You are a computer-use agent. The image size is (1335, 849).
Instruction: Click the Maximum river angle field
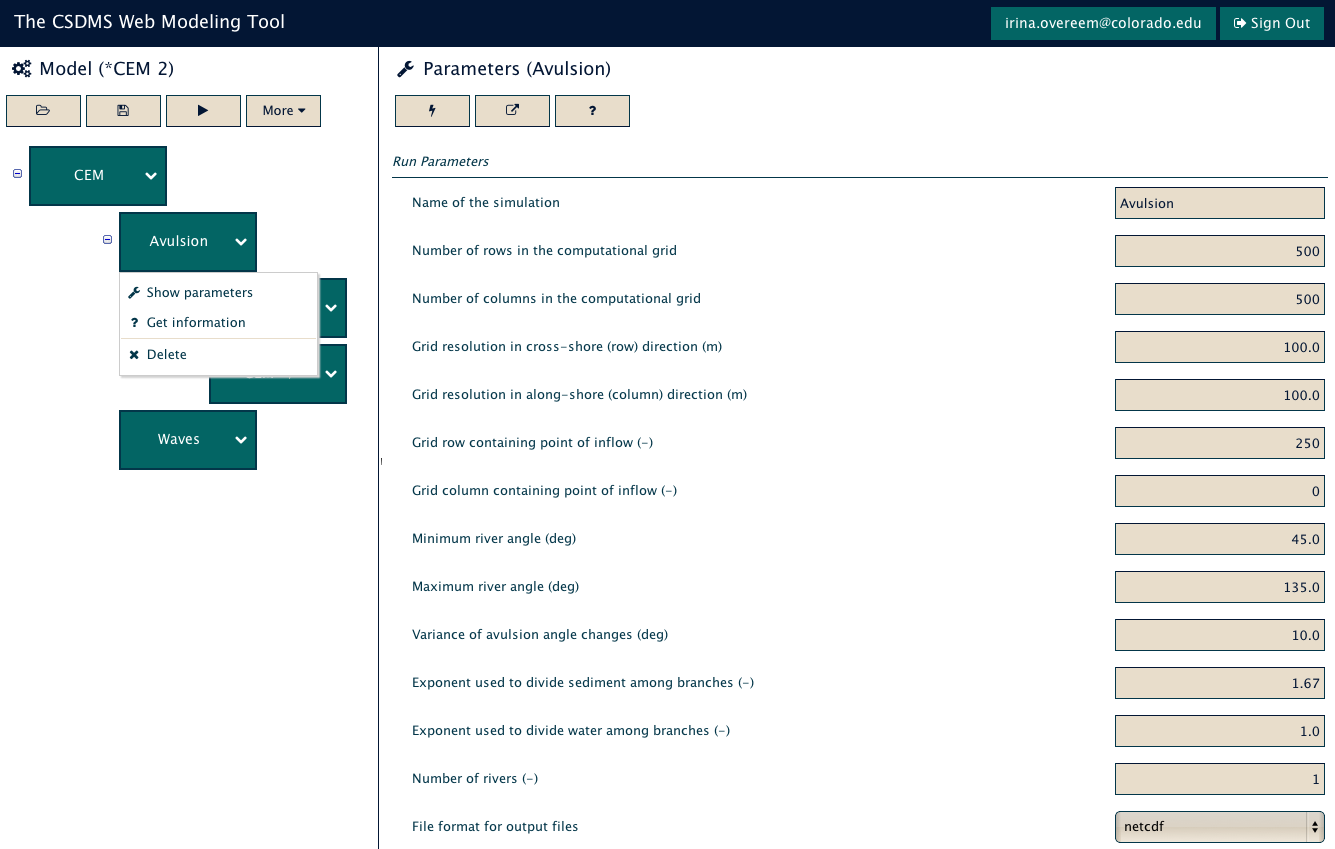pyautogui.click(x=1219, y=587)
